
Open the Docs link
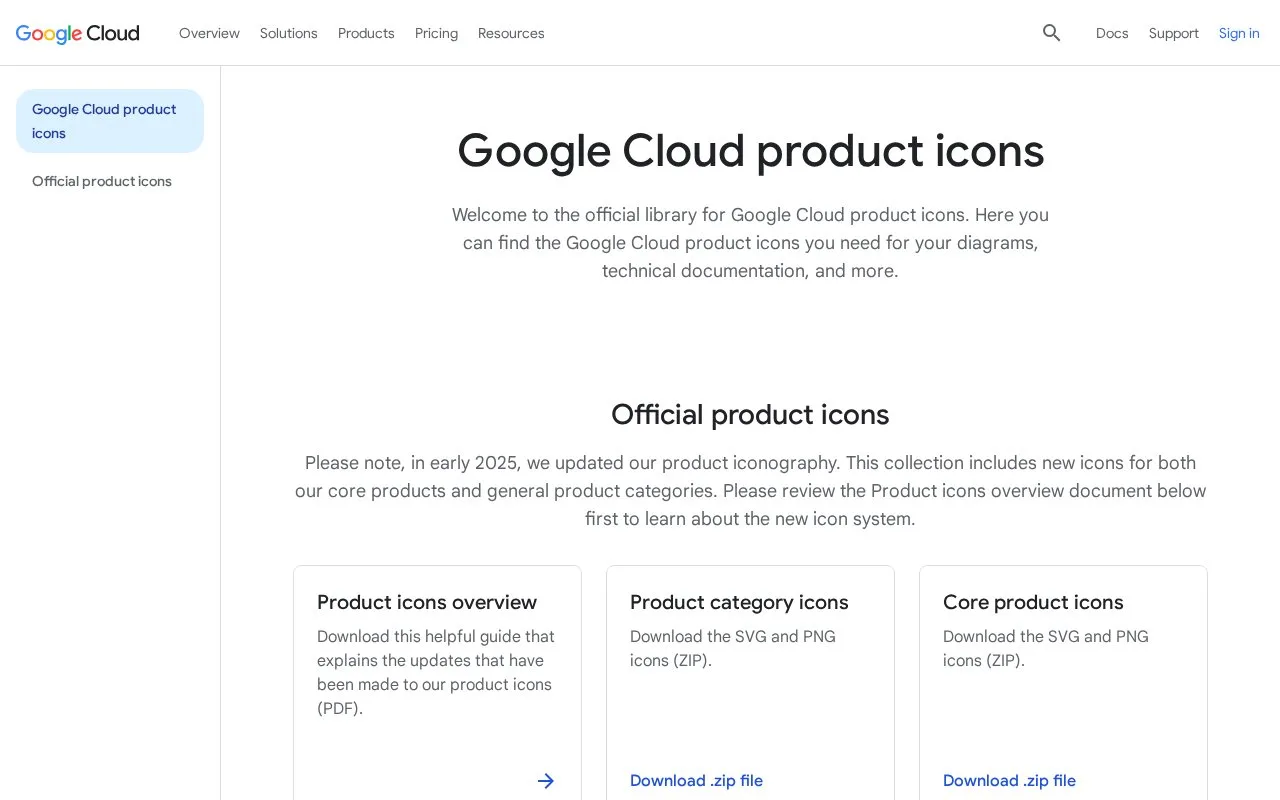click(1112, 33)
